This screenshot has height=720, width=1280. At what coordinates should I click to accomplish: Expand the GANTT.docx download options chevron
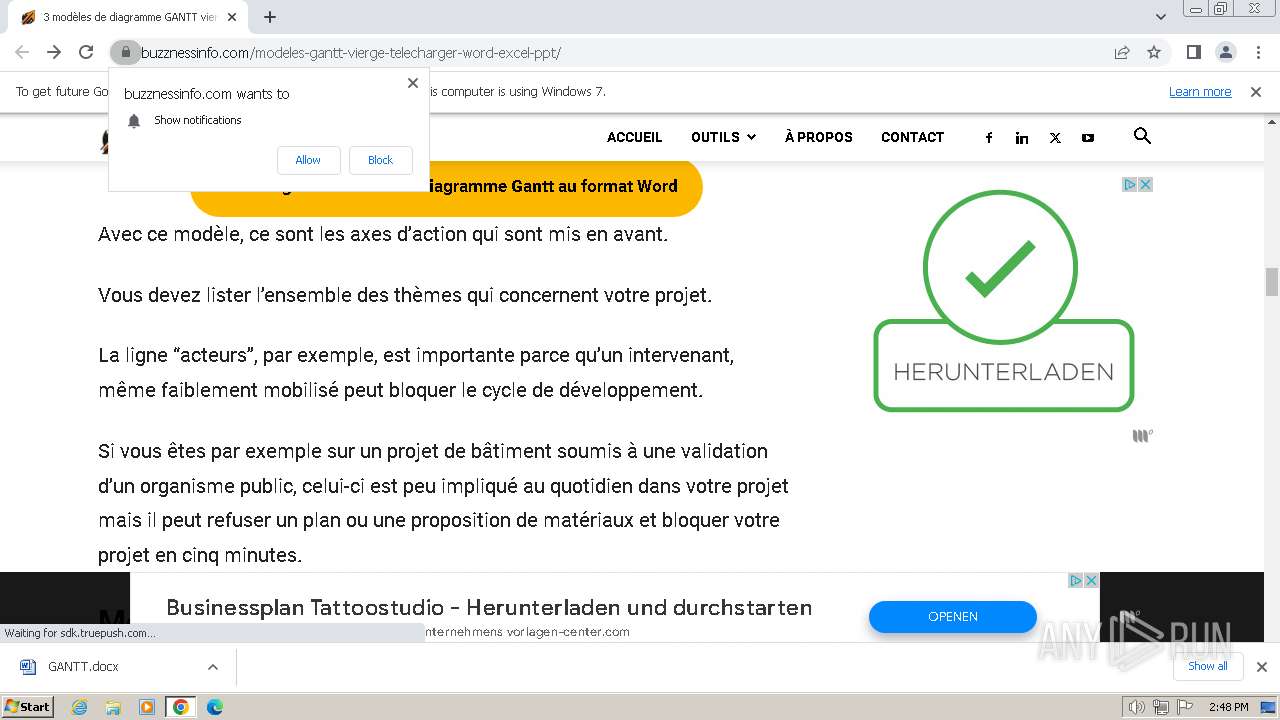(x=212, y=667)
